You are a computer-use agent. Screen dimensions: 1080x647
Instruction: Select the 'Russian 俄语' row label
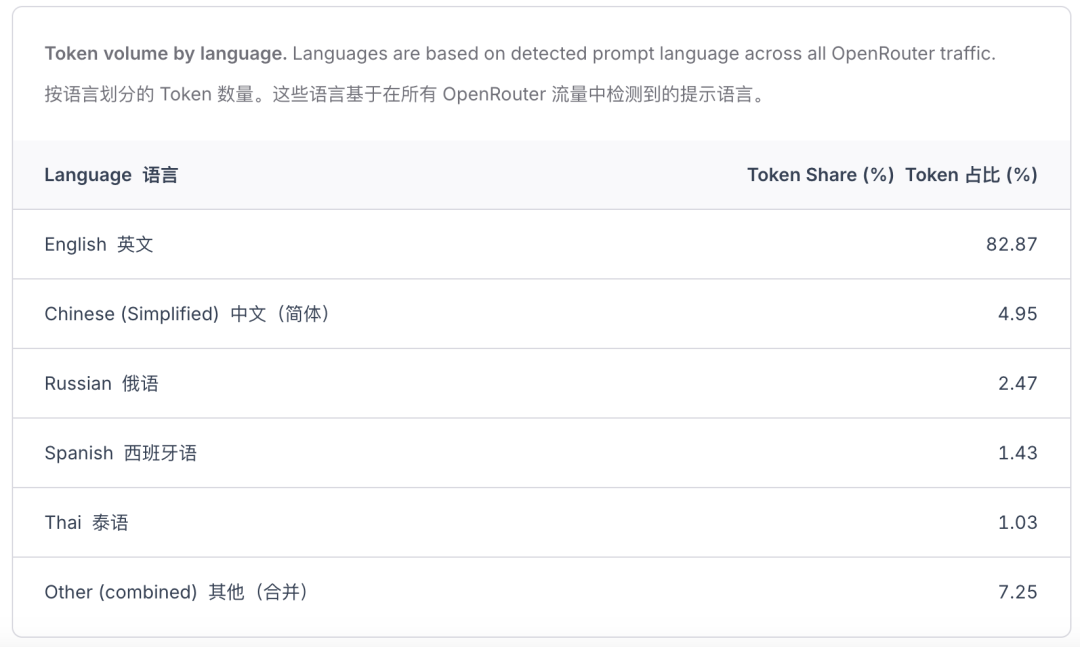click(x=101, y=384)
